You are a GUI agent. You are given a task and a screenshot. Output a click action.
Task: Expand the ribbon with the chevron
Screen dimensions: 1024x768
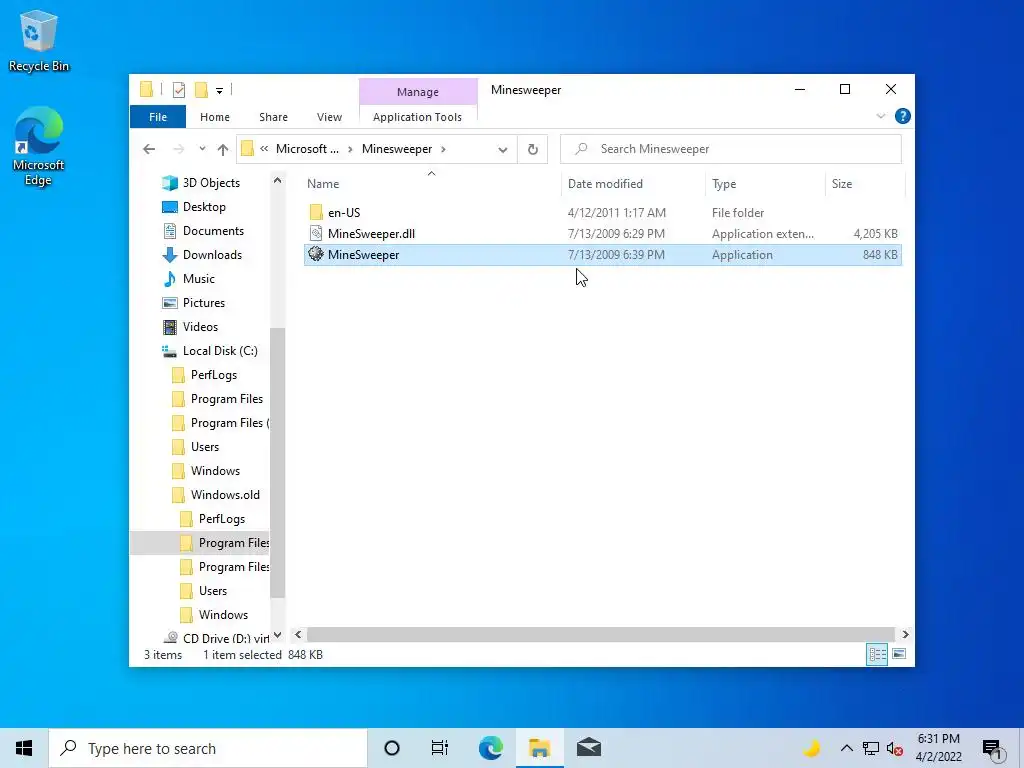point(880,116)
